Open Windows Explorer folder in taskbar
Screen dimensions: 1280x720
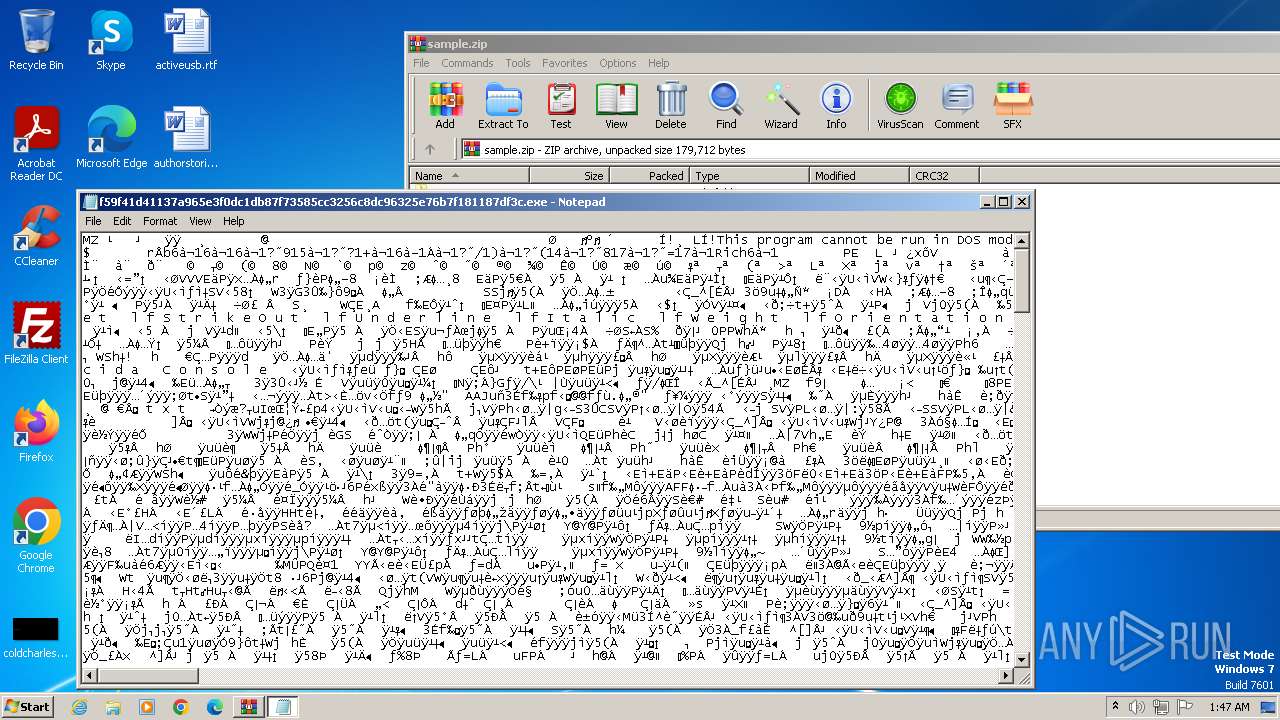click(113, 707)
